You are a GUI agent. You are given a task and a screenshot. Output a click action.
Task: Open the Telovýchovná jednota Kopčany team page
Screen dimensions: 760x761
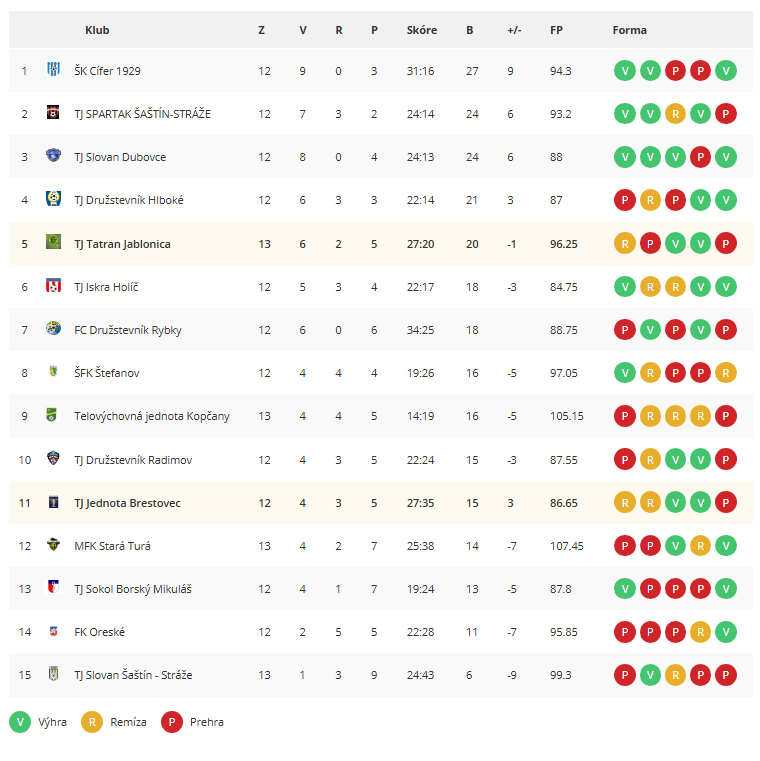tap(152, 416)
